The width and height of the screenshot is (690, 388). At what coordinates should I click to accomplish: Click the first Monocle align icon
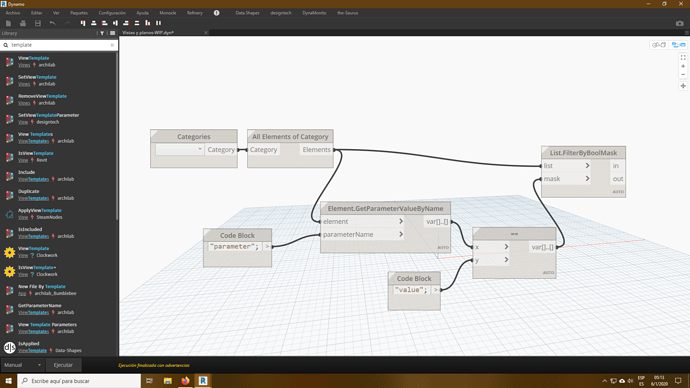coord(83,23)
